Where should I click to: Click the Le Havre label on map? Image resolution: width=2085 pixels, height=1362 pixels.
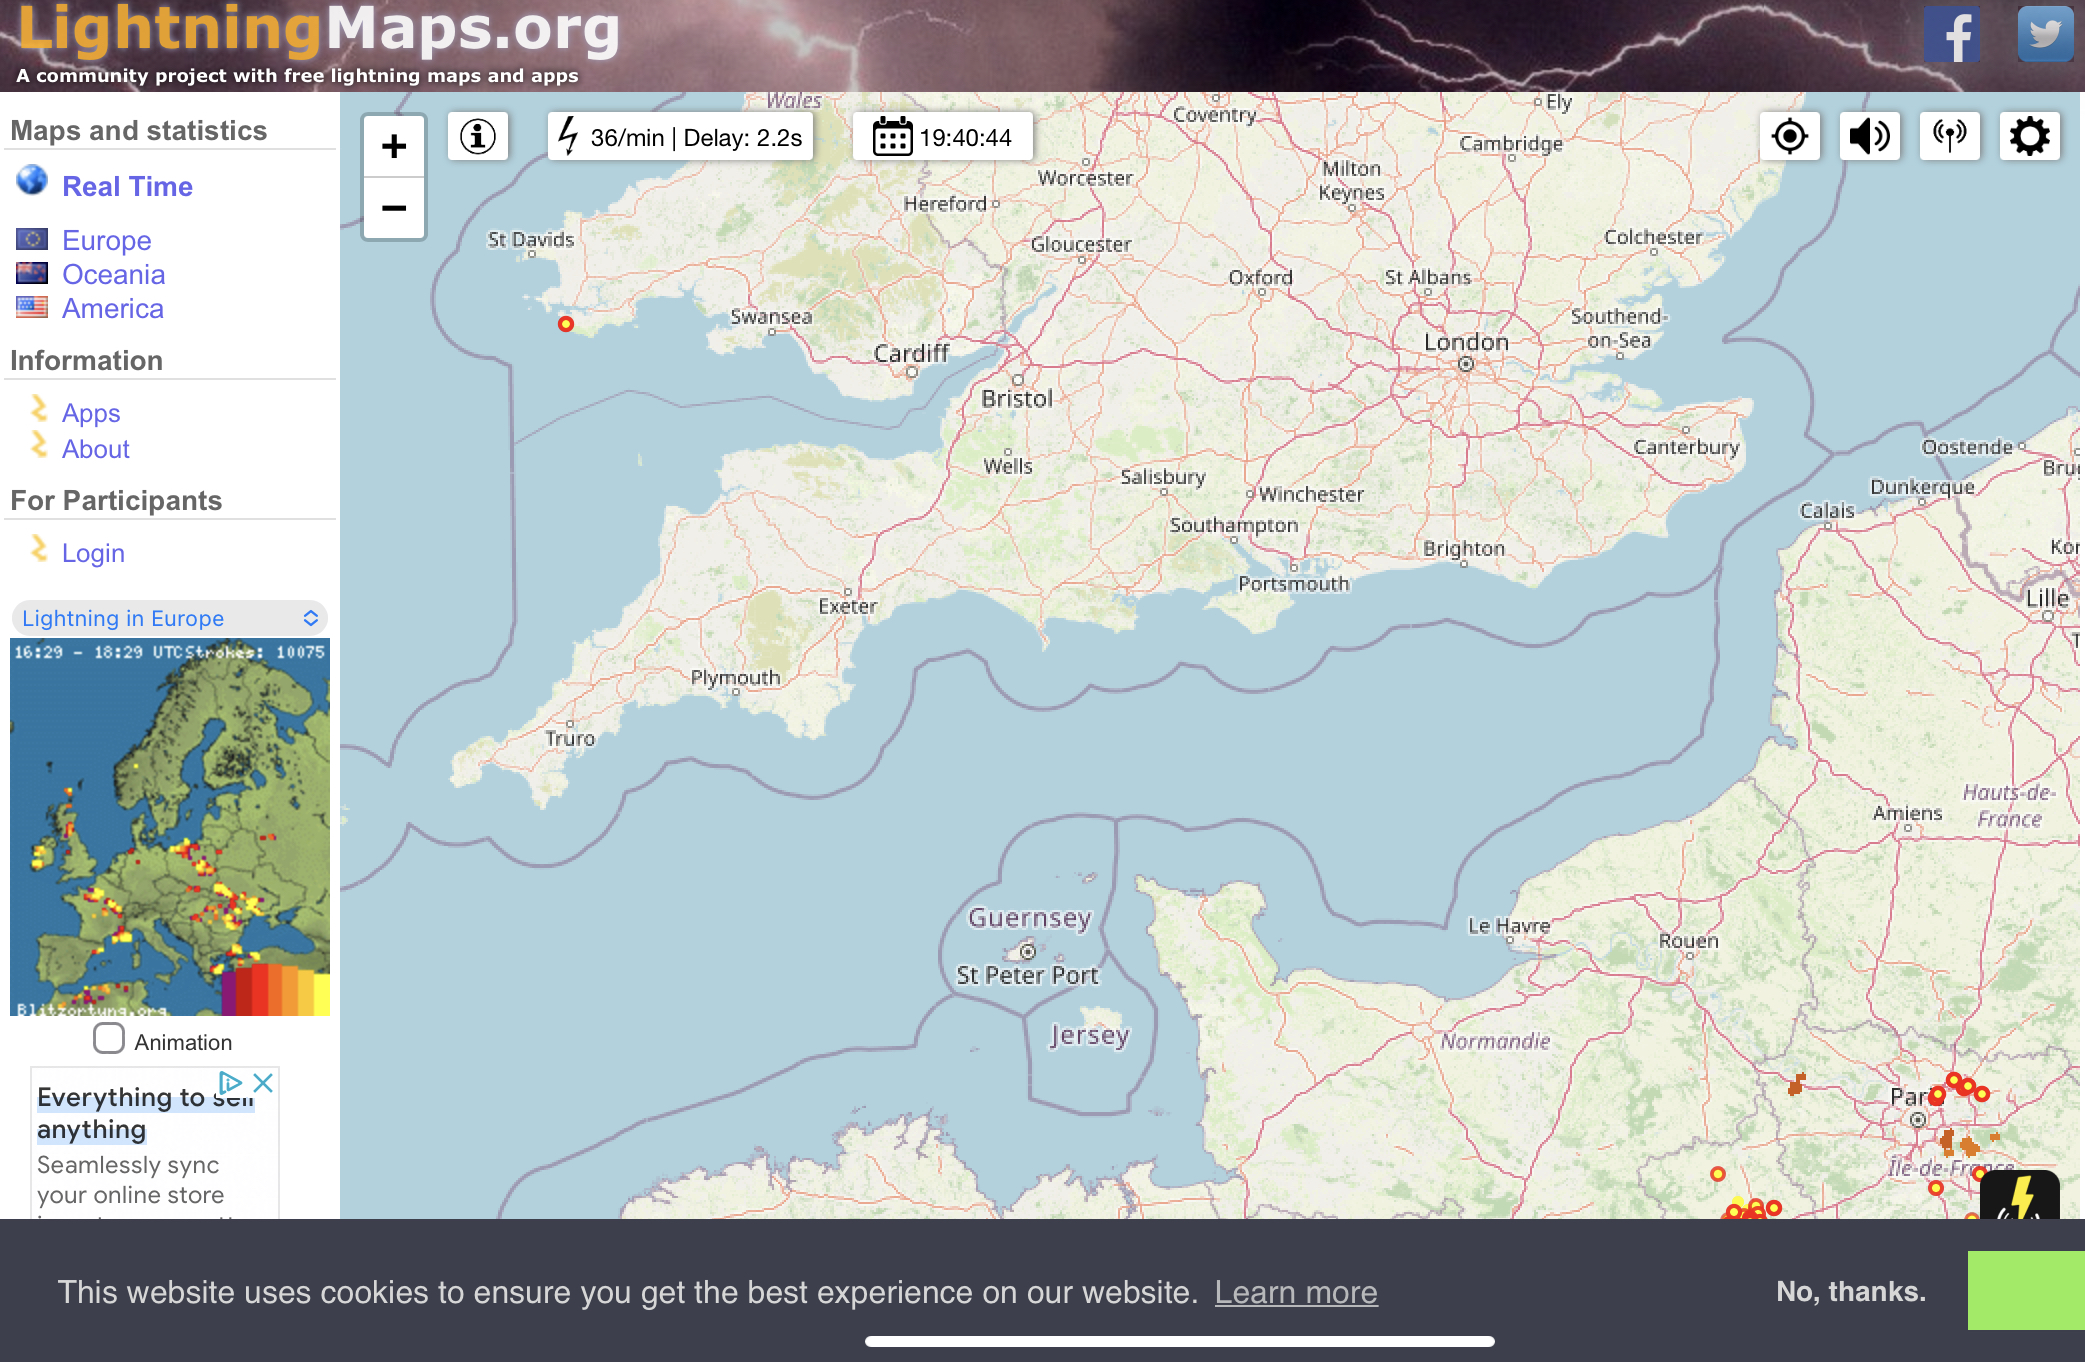point(1508,926)
